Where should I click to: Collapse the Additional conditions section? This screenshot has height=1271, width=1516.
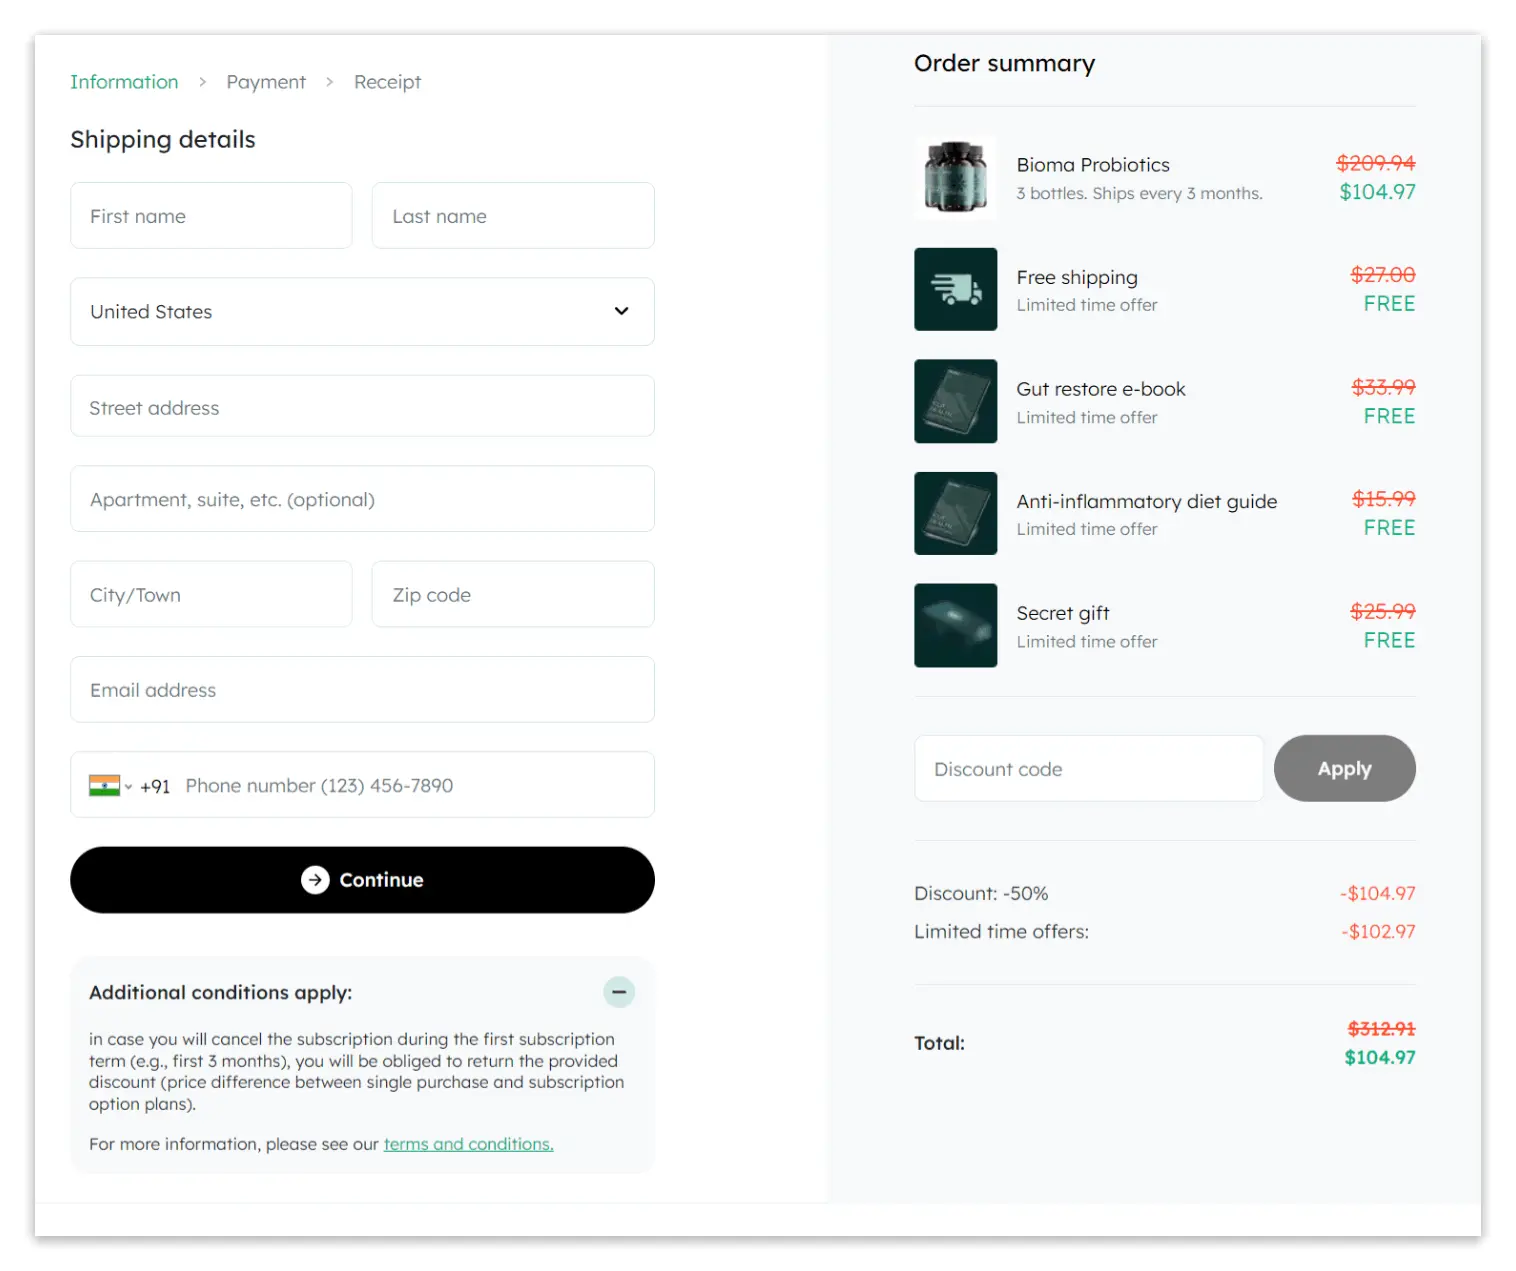point(619,992)
